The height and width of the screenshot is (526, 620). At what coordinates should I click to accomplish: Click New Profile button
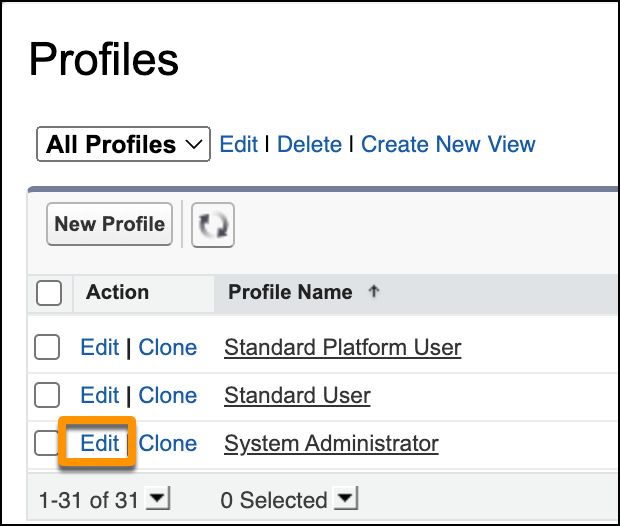pos(110,224)
